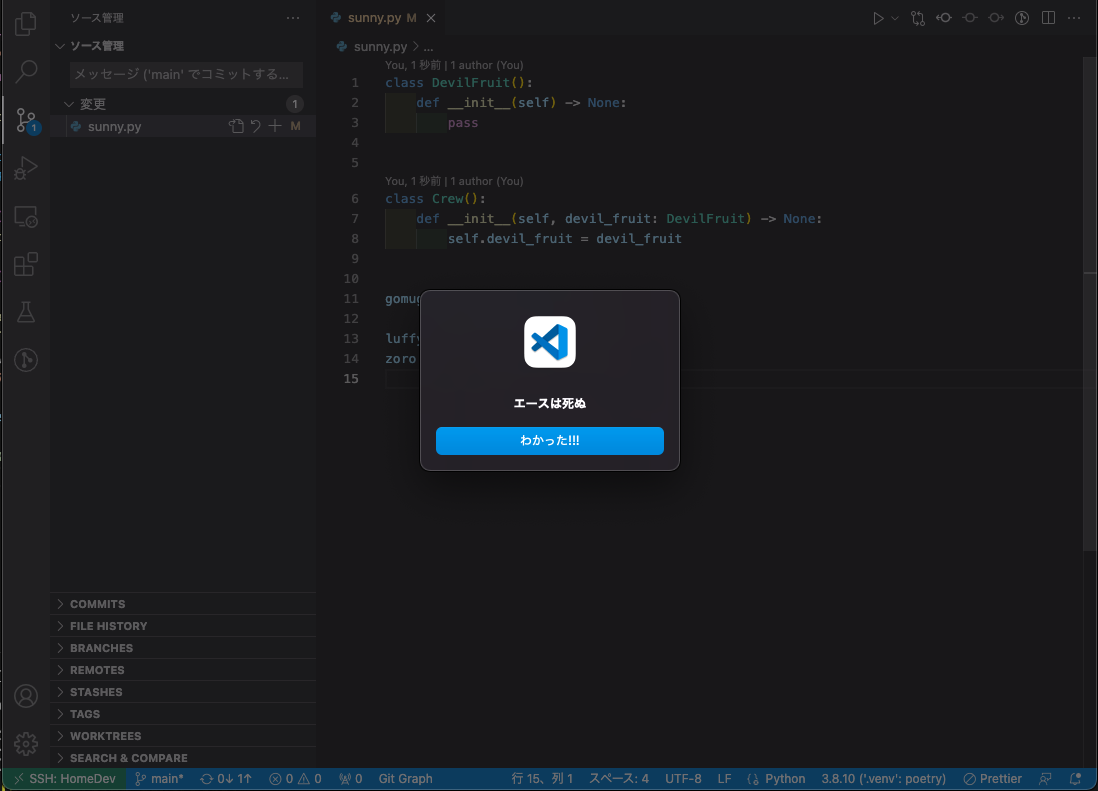Open the Accounts menu
The width and height of the screenshot is (1098, 791).
pos(26,696)
